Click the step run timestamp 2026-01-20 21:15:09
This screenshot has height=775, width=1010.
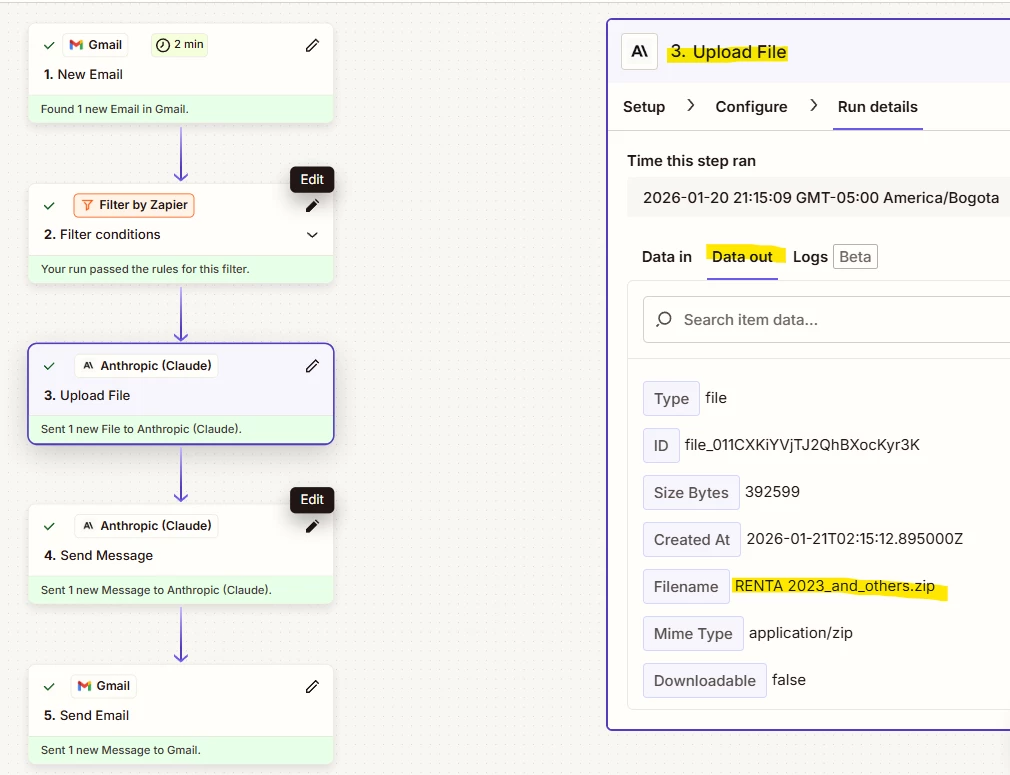[x=821, y=198]
